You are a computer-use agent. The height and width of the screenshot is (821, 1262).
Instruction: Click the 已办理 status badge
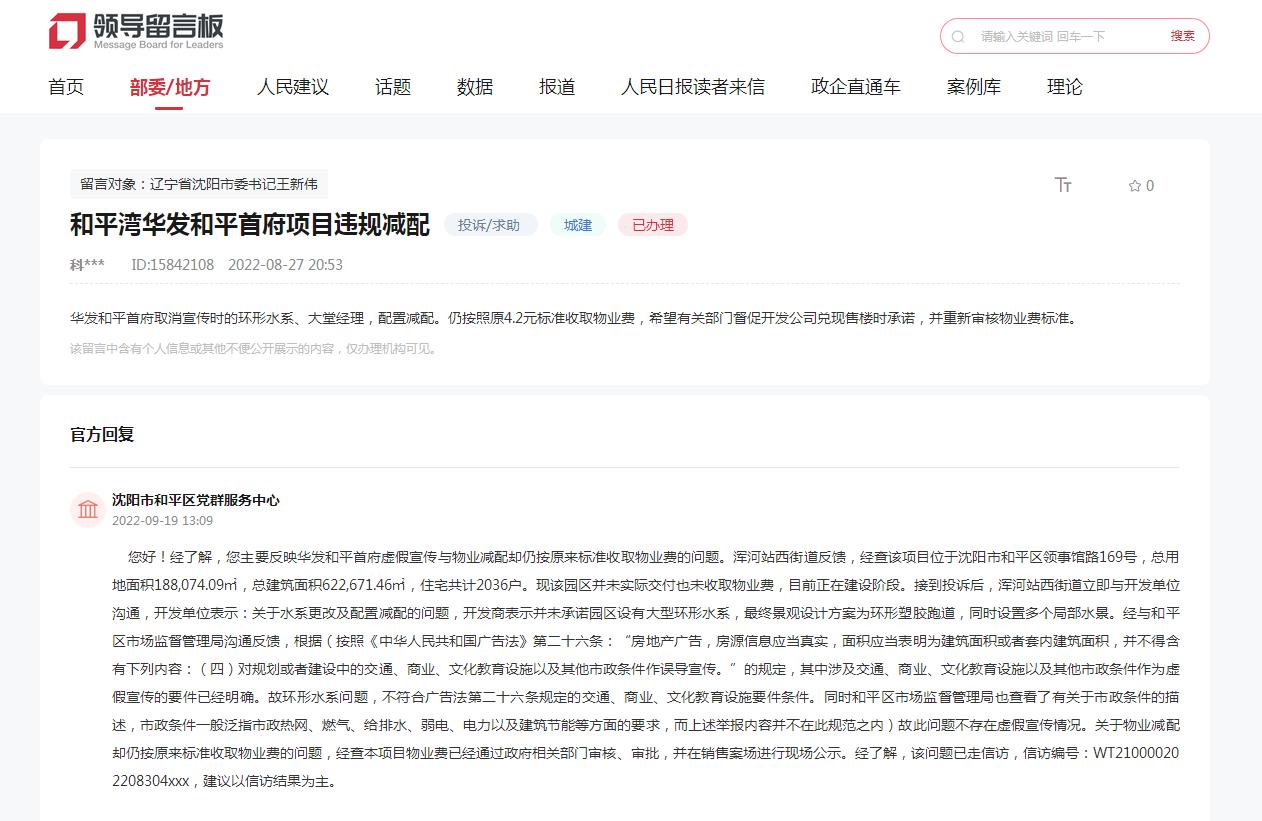click(652, 225)
